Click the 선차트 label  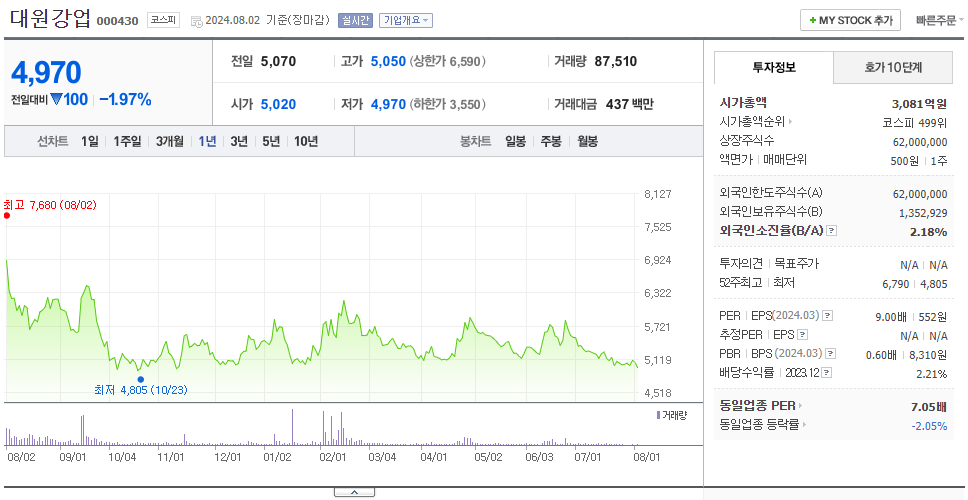click(x=52, y=141)
